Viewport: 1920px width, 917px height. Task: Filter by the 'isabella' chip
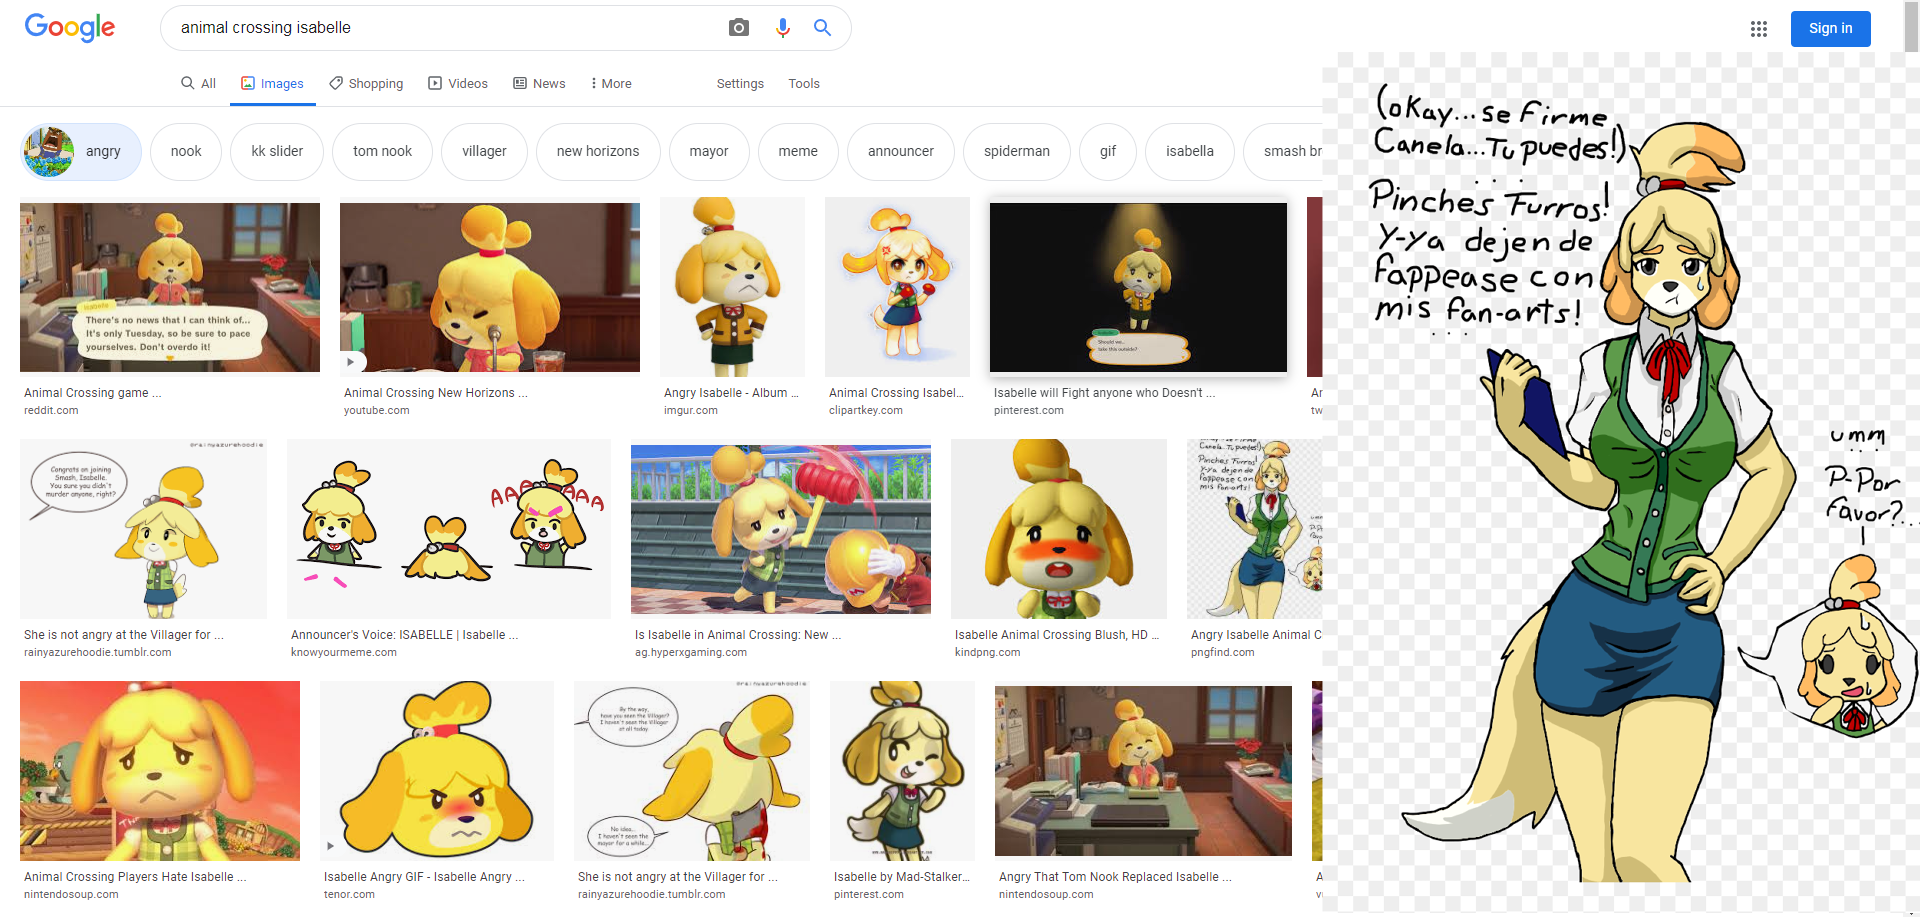[1190, 152]
